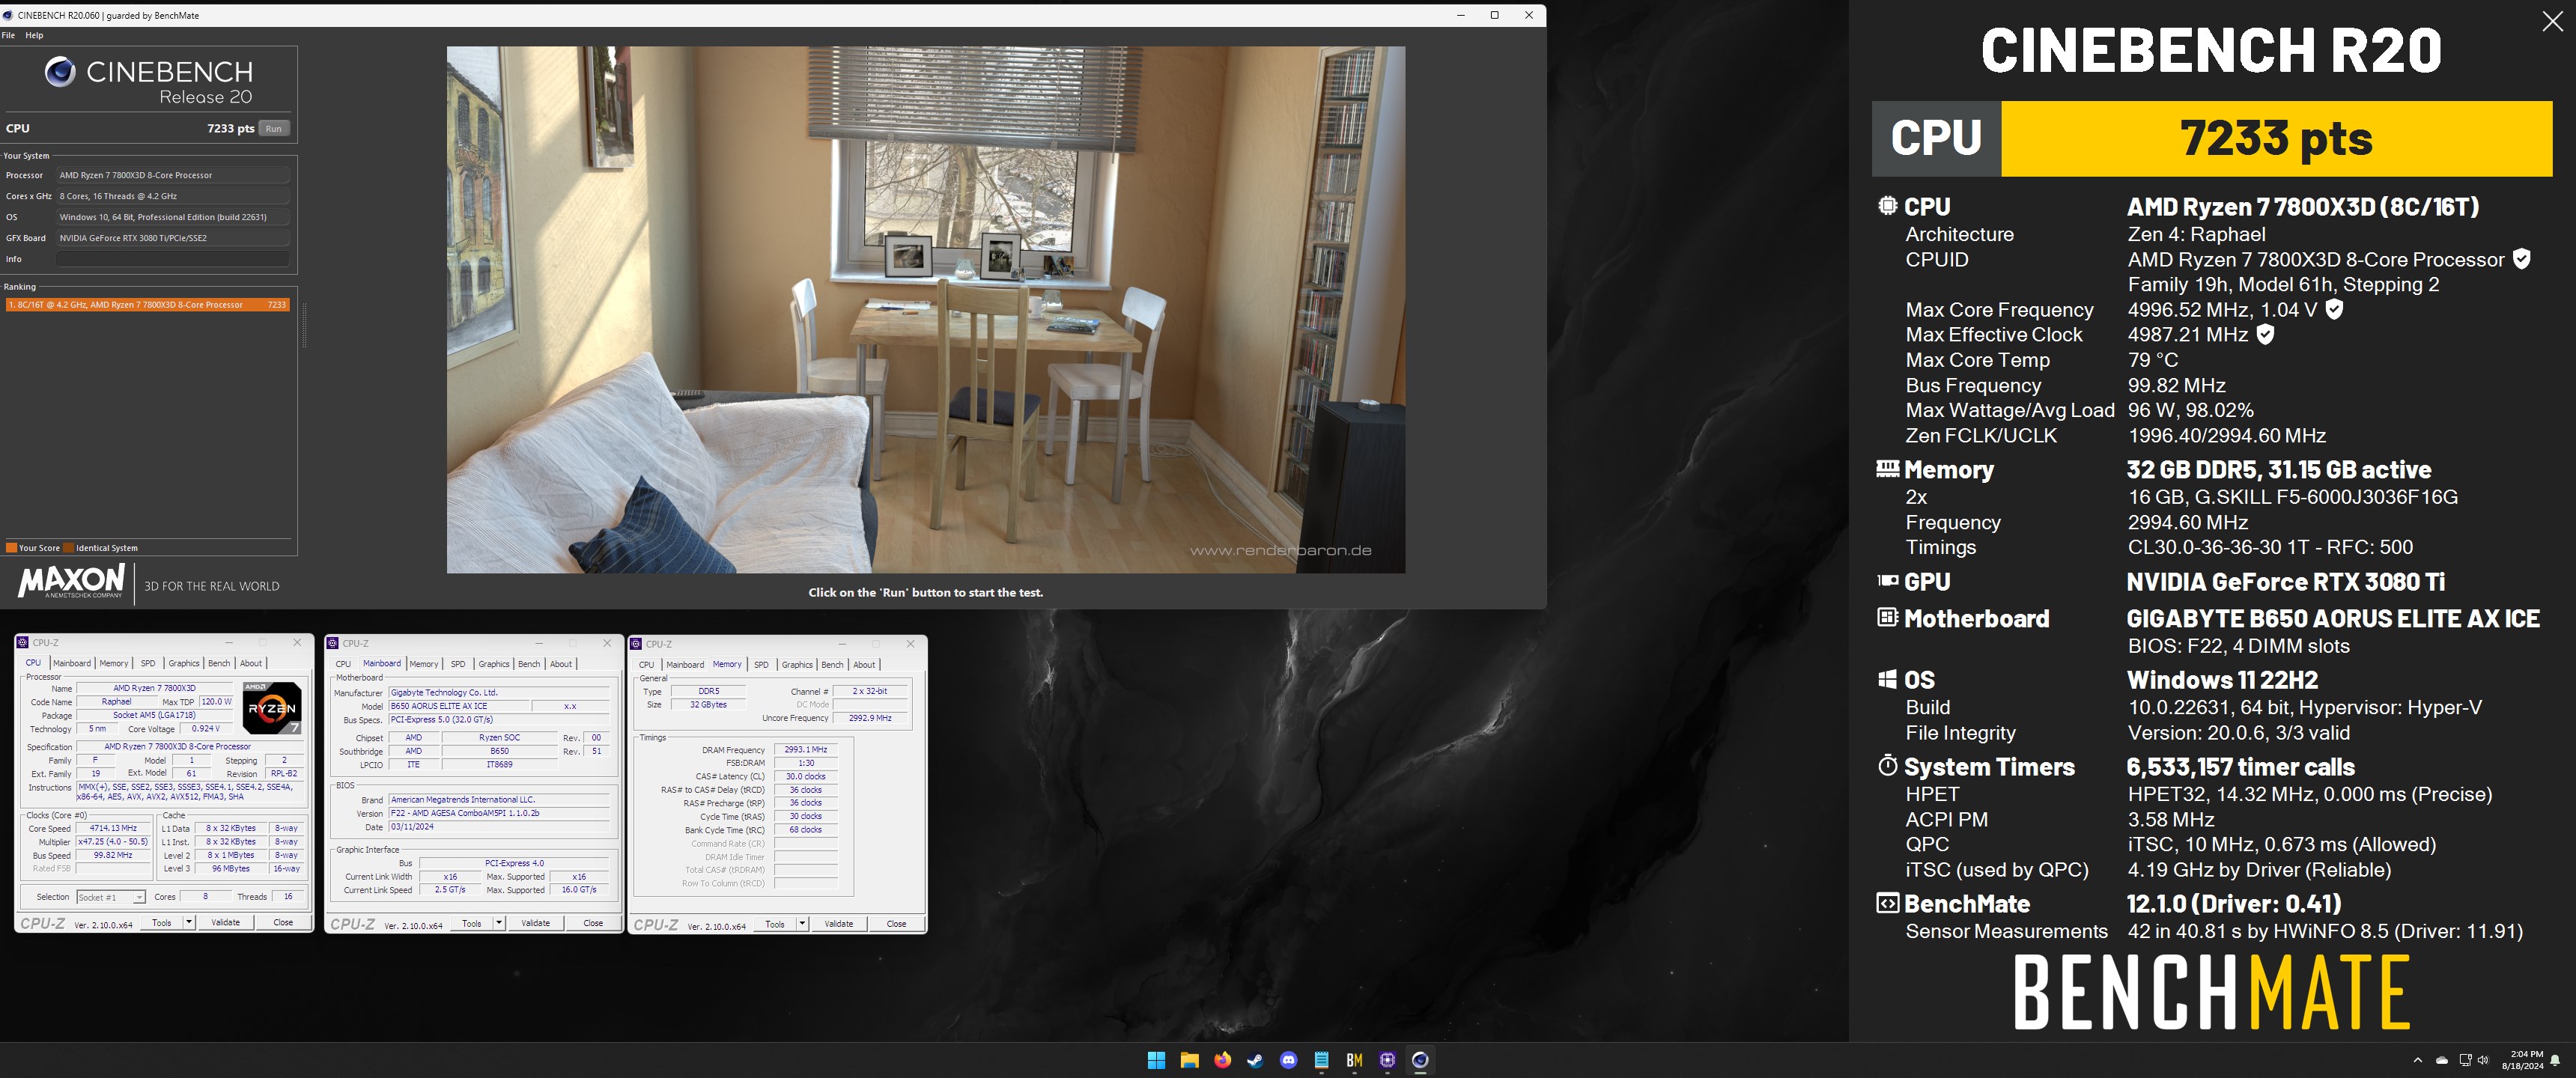
Task: Click the yellow 7233 pts score banner
Action: [x=2276, y=138]
